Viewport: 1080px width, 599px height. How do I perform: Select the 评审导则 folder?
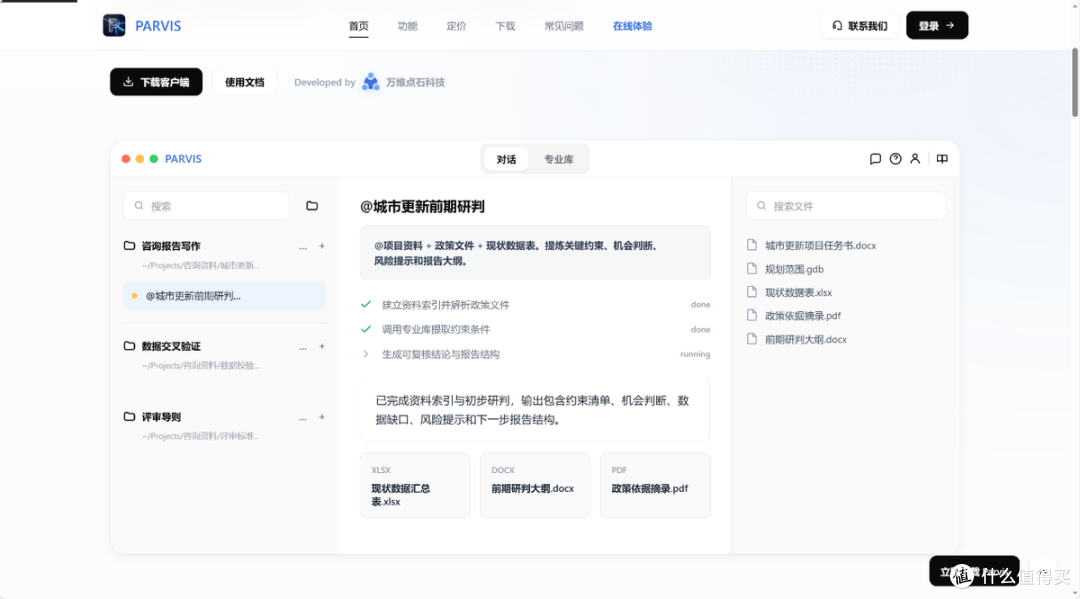(x=161, y=417)
